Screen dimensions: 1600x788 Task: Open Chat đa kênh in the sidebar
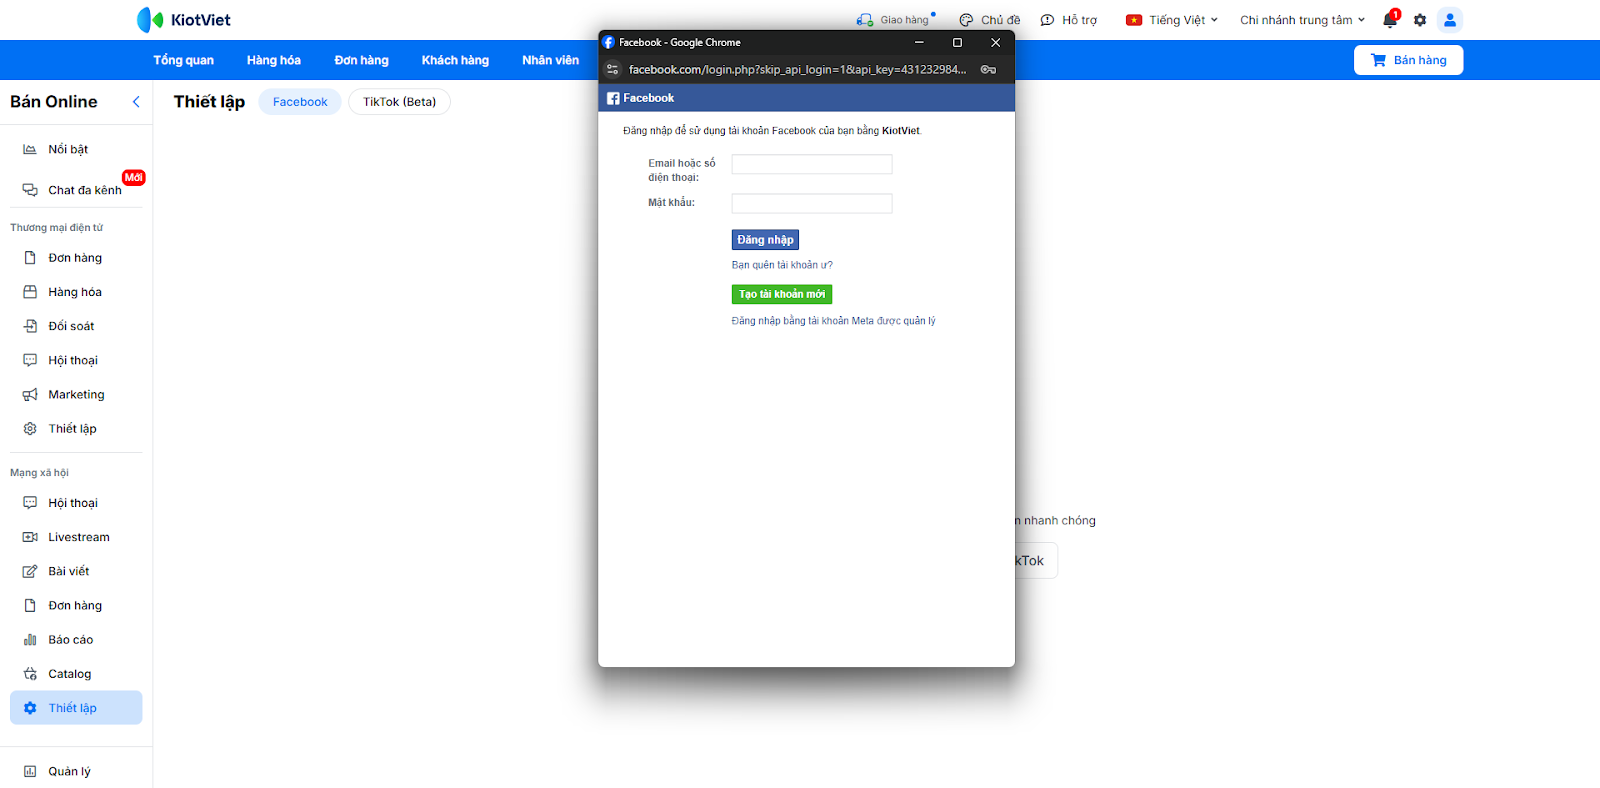click(x=76, y=190)
